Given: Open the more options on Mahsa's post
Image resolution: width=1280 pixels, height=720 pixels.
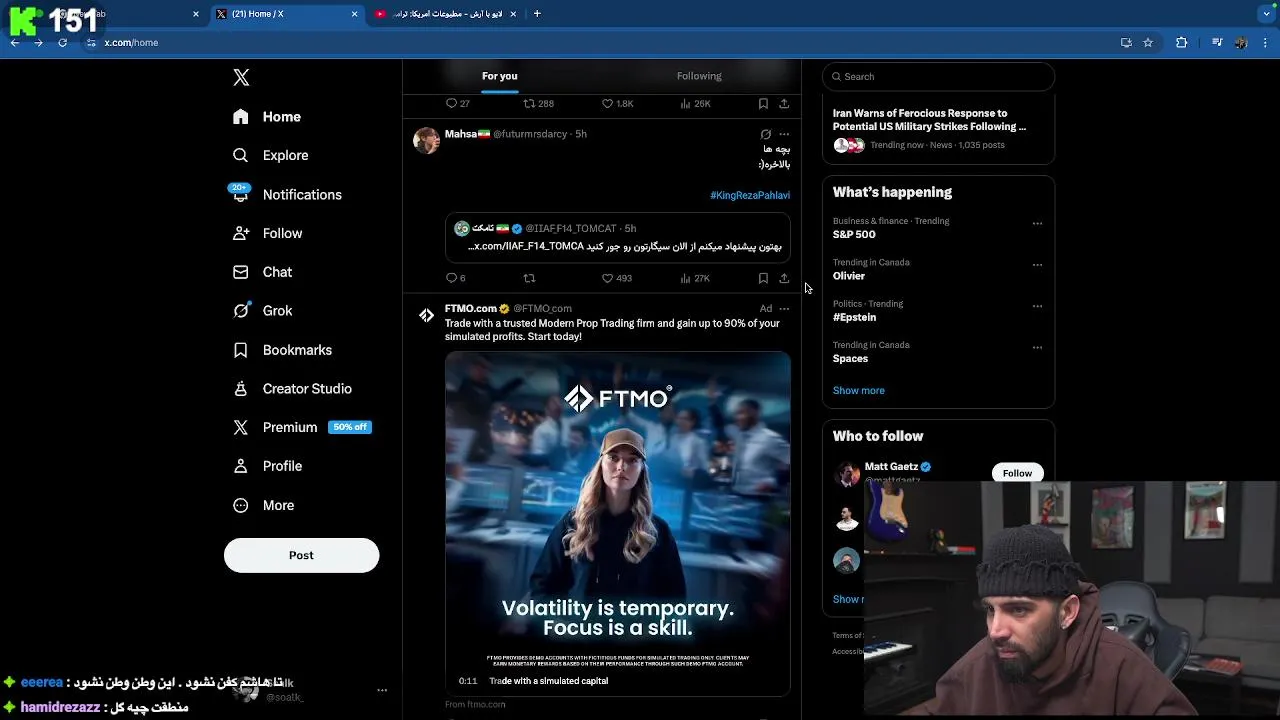Looking at the screenshot, I should coord(784,134).
